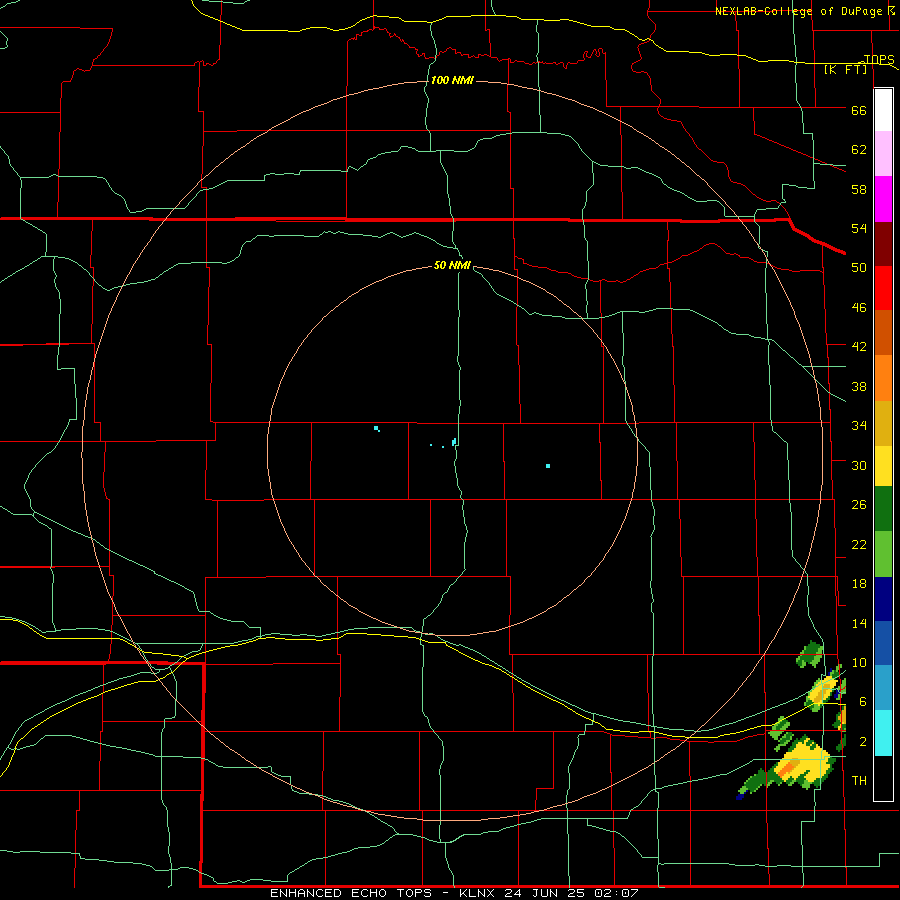This screenshot has height=900, width=900.
Task: Click the '2' legend value
Action: point(863,742)
